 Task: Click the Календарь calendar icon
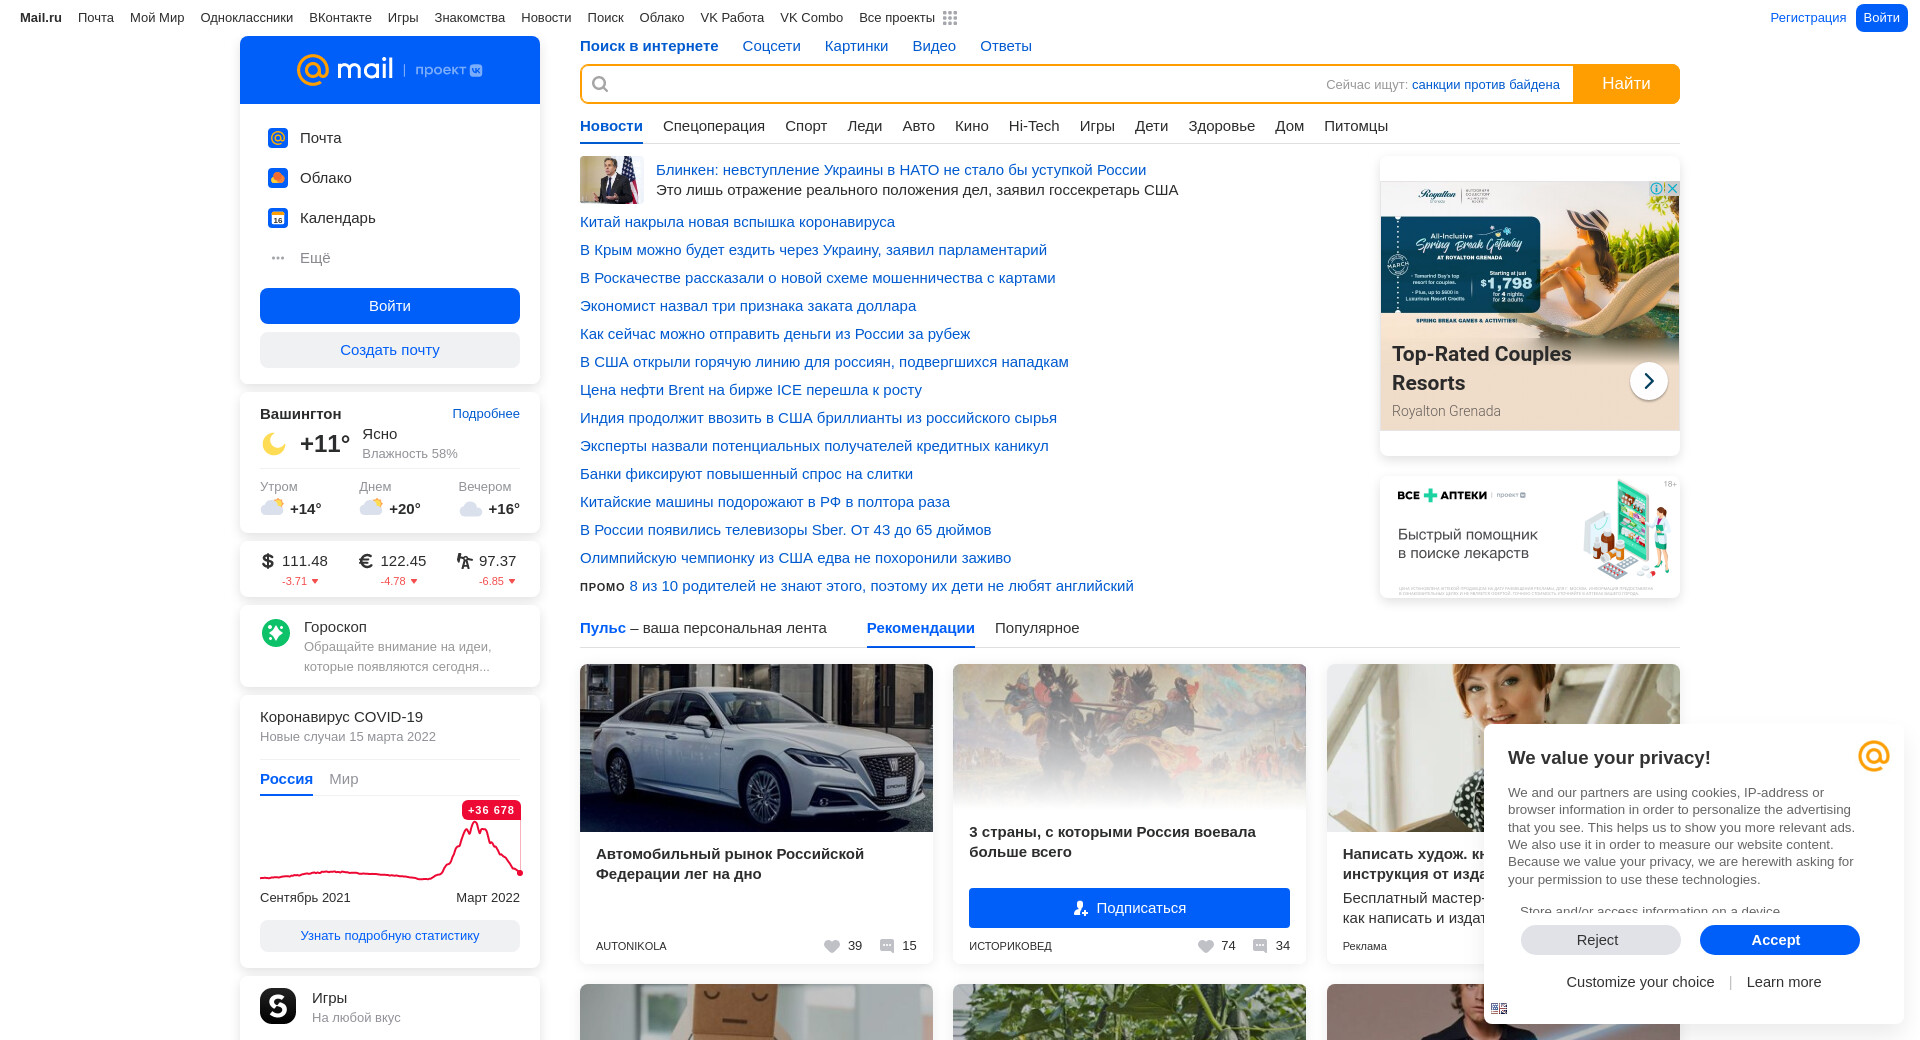(x=278, y=218)
